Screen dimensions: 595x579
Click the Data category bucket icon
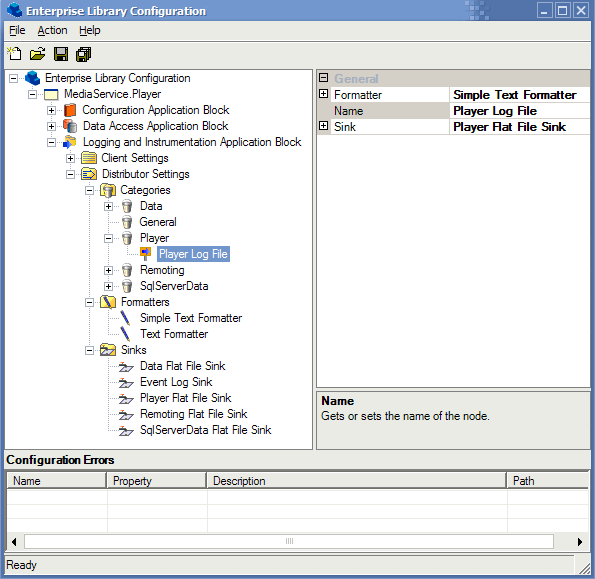tap(127, 206)
